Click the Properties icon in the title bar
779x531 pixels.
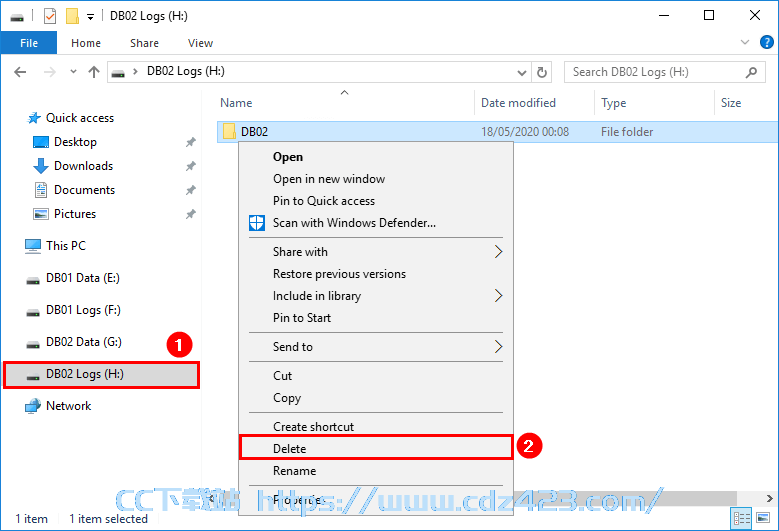pos(50,16)
